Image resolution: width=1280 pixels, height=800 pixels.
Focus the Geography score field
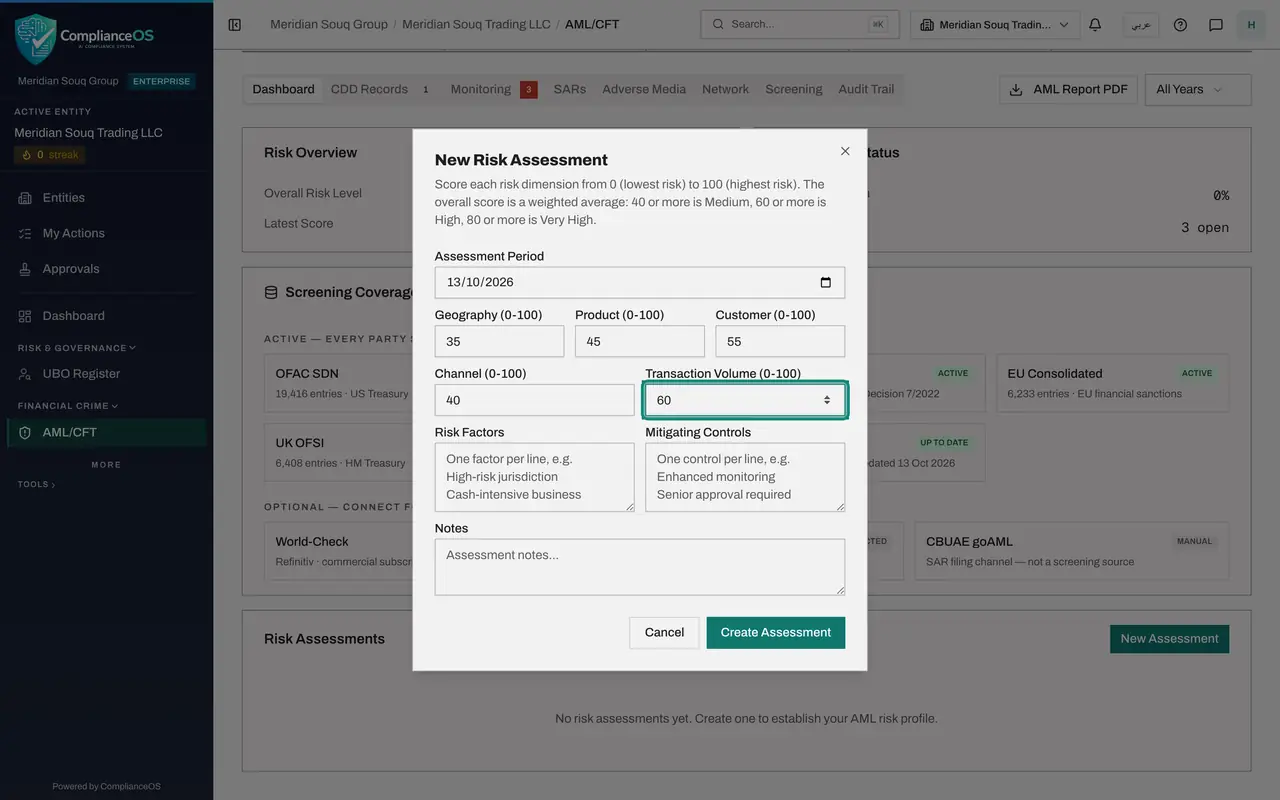[499, 341]
